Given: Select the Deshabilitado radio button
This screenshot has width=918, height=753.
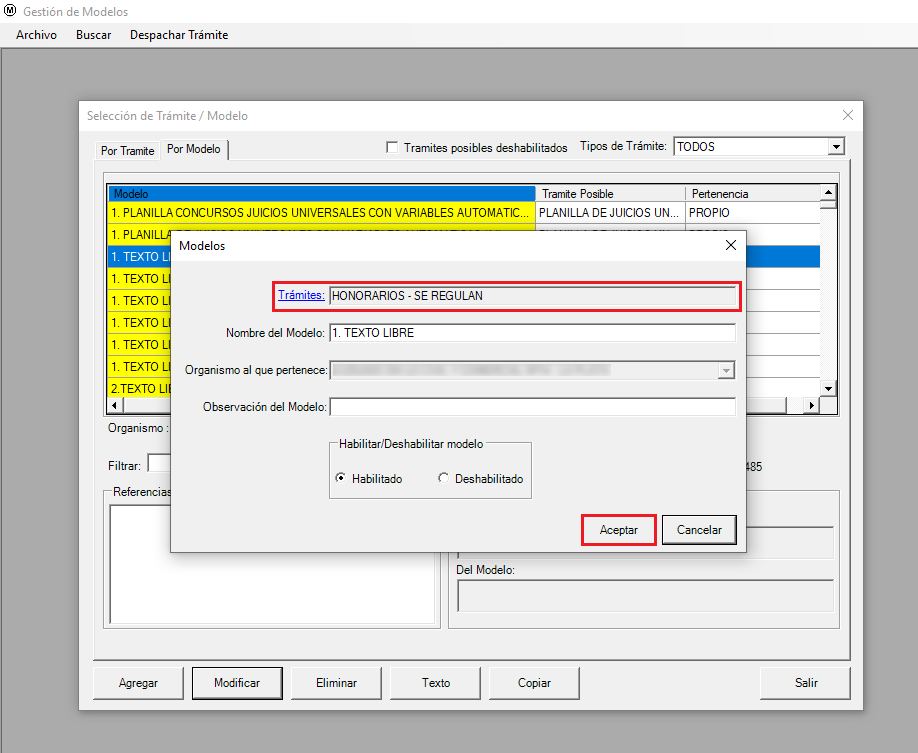Looking at the screenshot, I should coord(444,479).
